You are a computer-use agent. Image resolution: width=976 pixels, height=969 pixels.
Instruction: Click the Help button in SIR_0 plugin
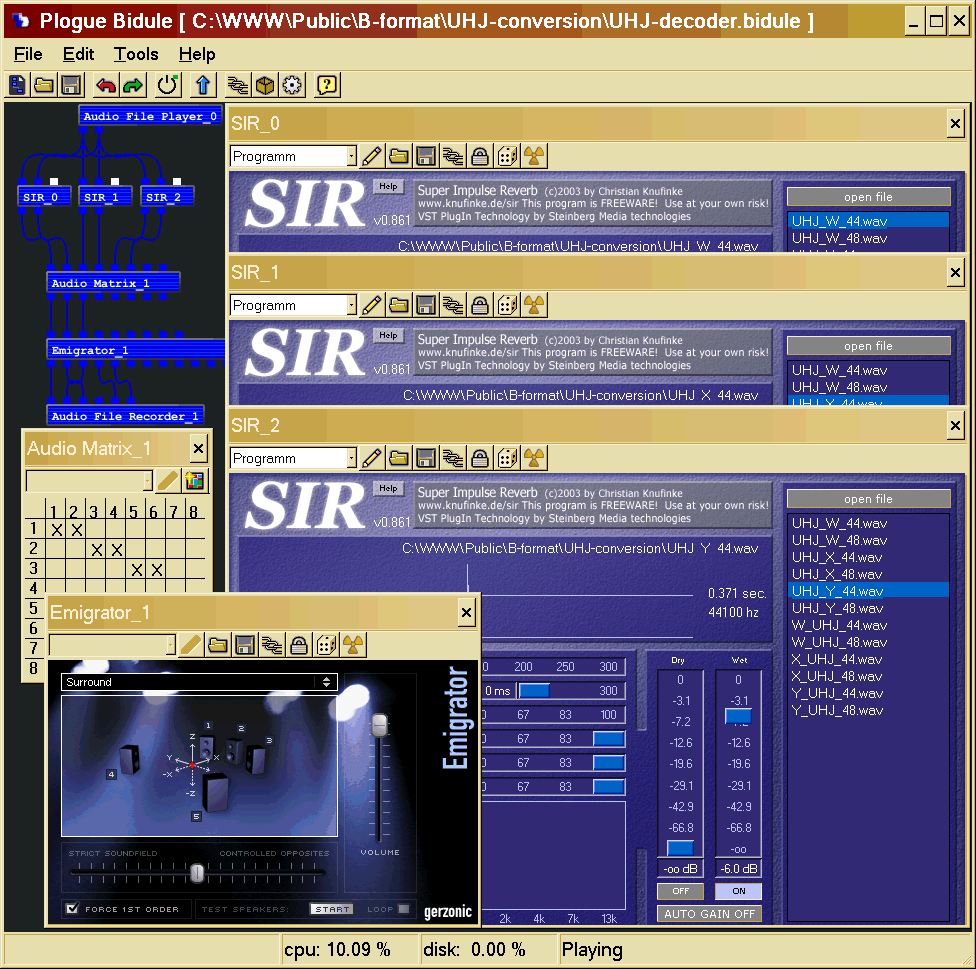click(388, 186)
